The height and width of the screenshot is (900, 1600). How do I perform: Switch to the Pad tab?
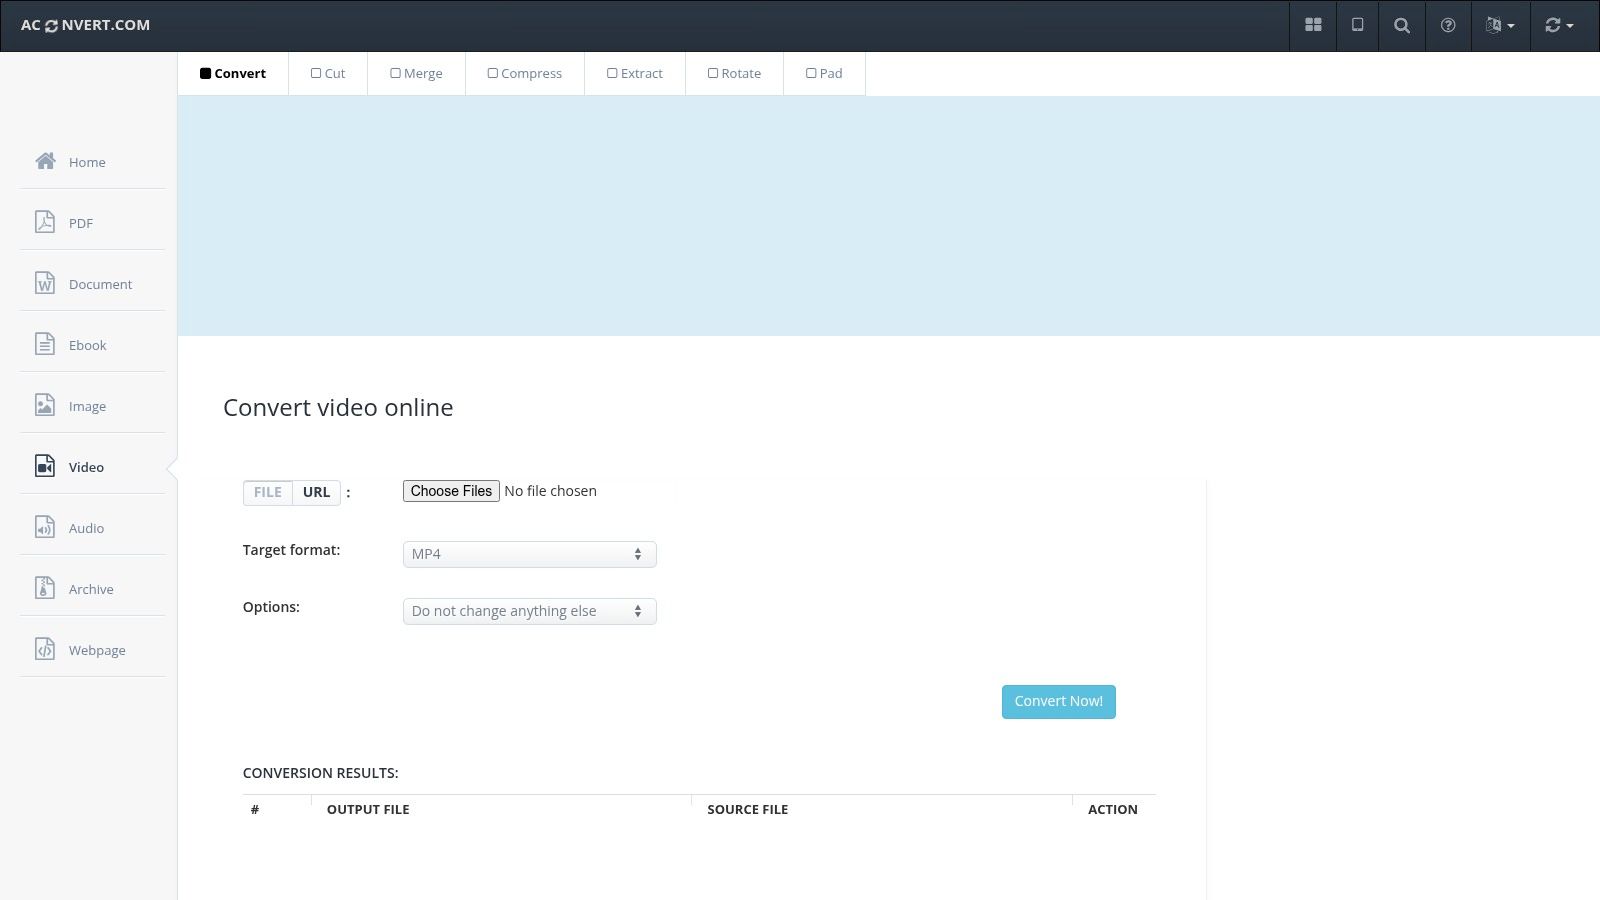(824, 73)
